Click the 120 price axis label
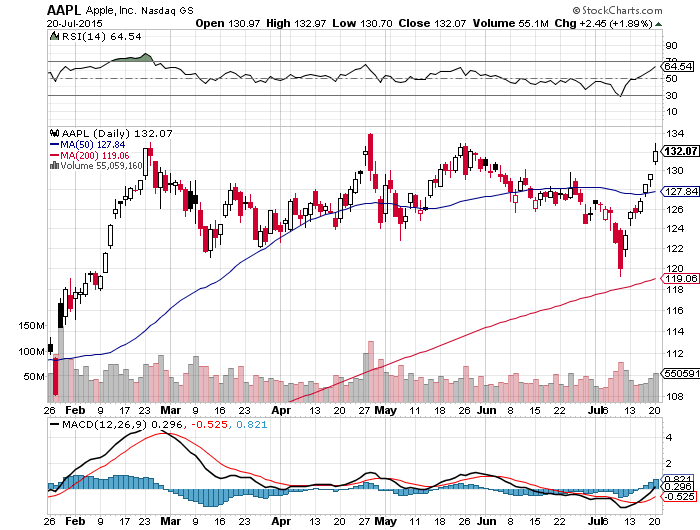Viewport: 700px width, 530px height. [675, 268]
